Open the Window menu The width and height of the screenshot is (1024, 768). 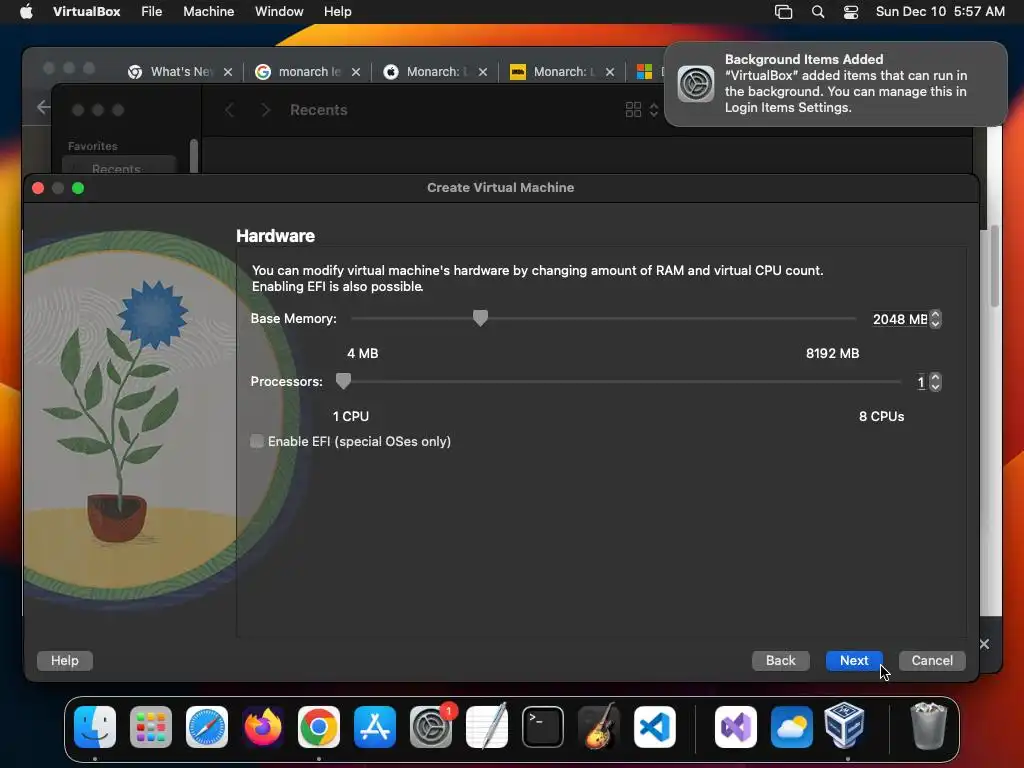tap(279, 11)
